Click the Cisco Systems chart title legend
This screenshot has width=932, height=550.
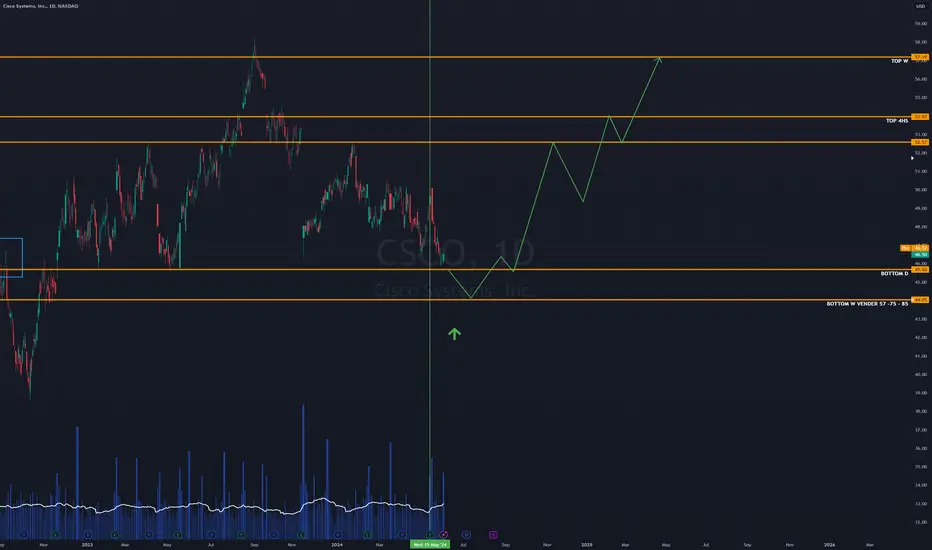coord(40,6)
